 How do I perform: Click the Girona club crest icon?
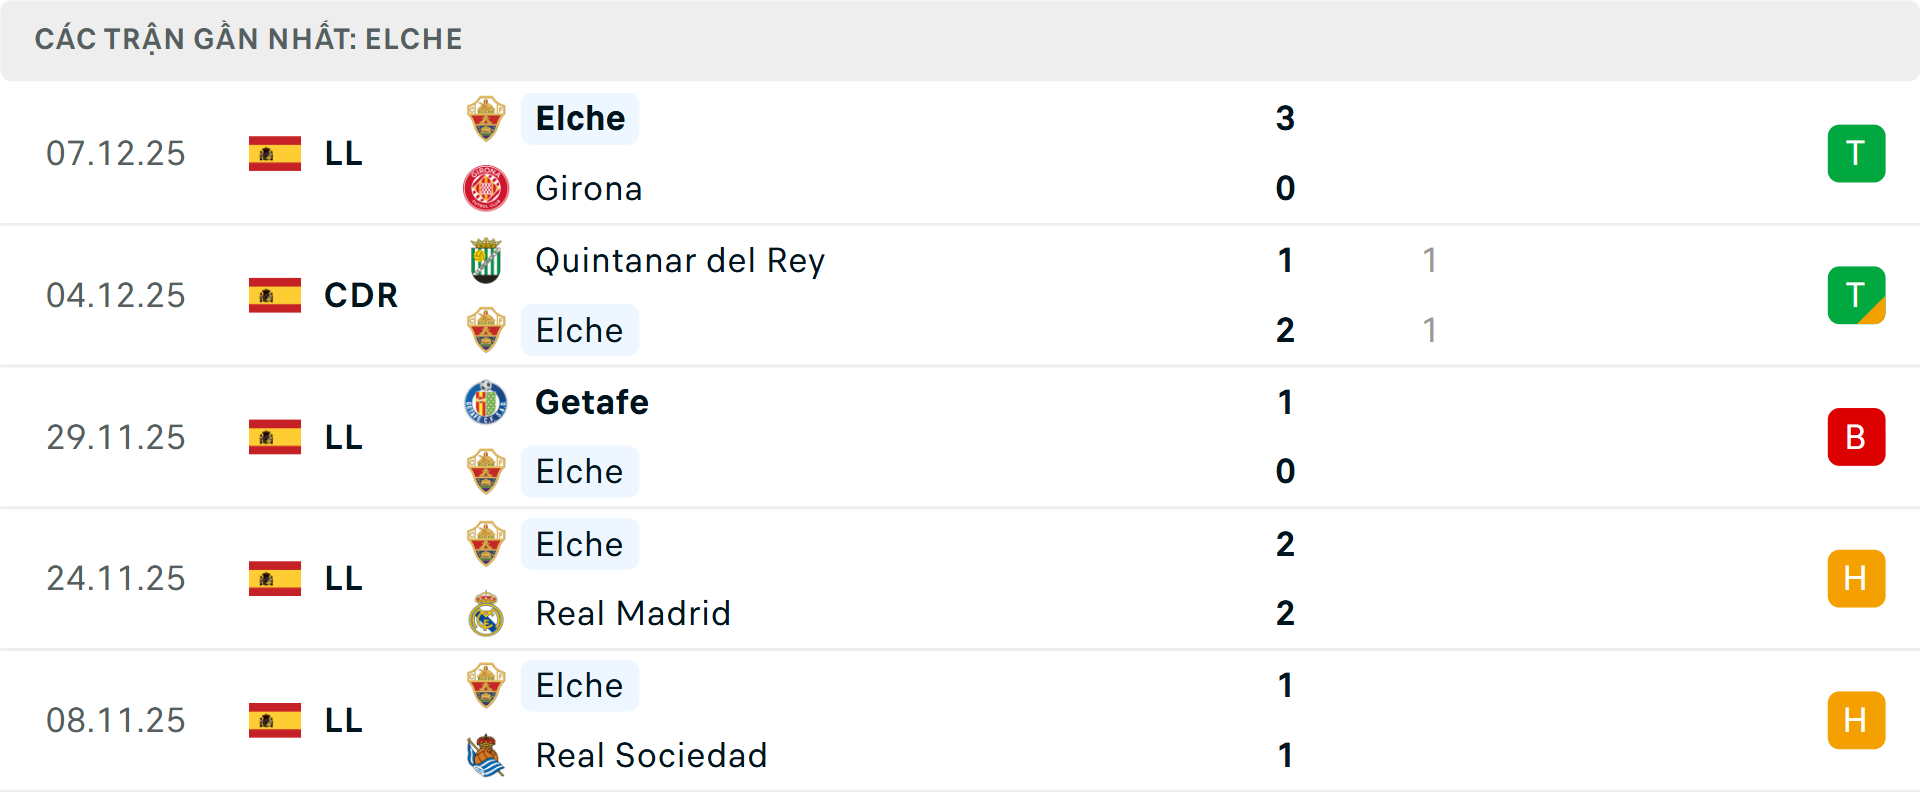[486, 188]
